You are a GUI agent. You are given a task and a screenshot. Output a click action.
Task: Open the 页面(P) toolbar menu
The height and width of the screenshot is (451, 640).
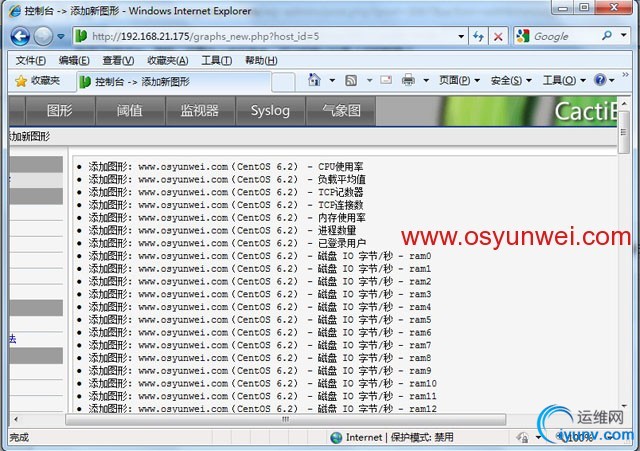pyautogui.click(x=459, y=80)
